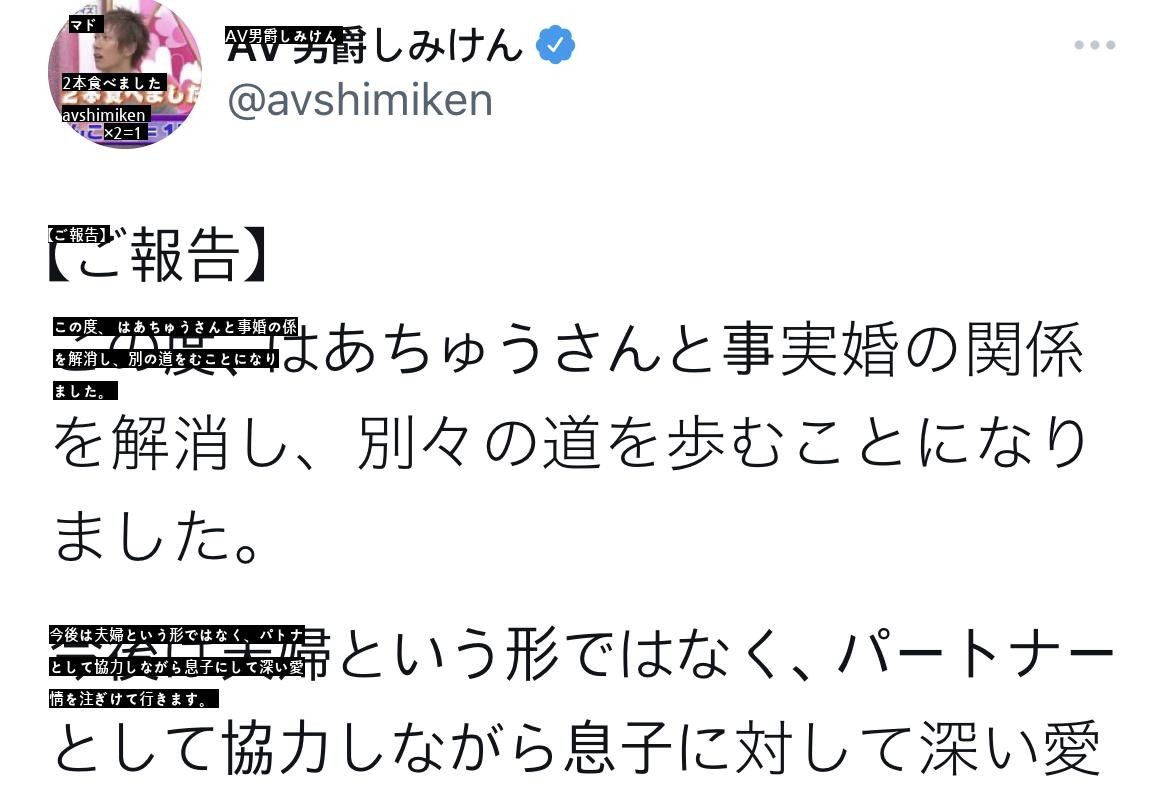Click the blue verified checkmark badge
This screenshot has width=1170, height=800.
pos(556,46)
